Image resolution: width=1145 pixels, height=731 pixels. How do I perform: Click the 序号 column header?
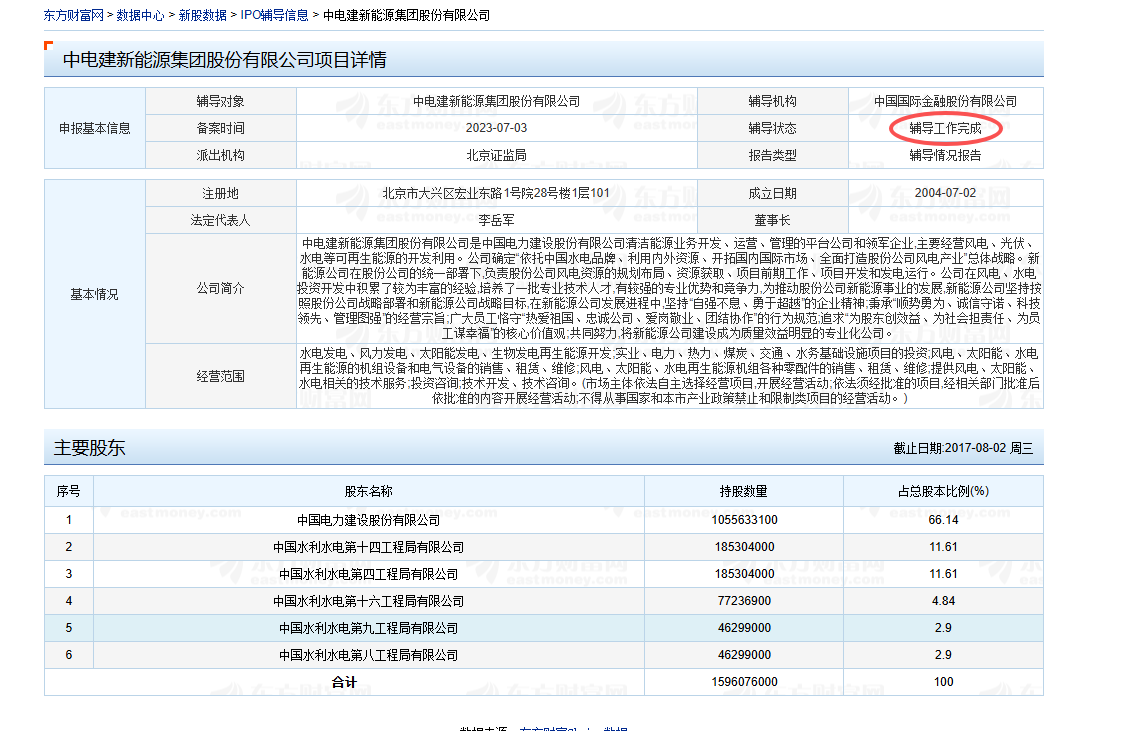69,491
